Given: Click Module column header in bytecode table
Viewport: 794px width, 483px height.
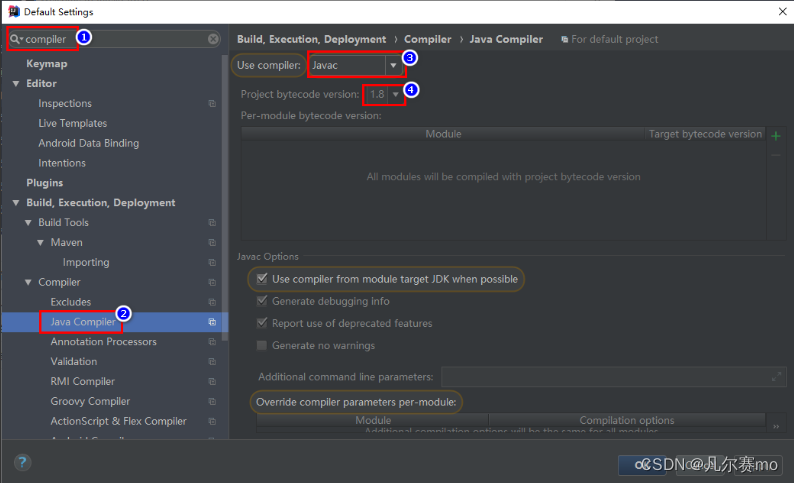Looking at the screenshot, I should [443, 134].
